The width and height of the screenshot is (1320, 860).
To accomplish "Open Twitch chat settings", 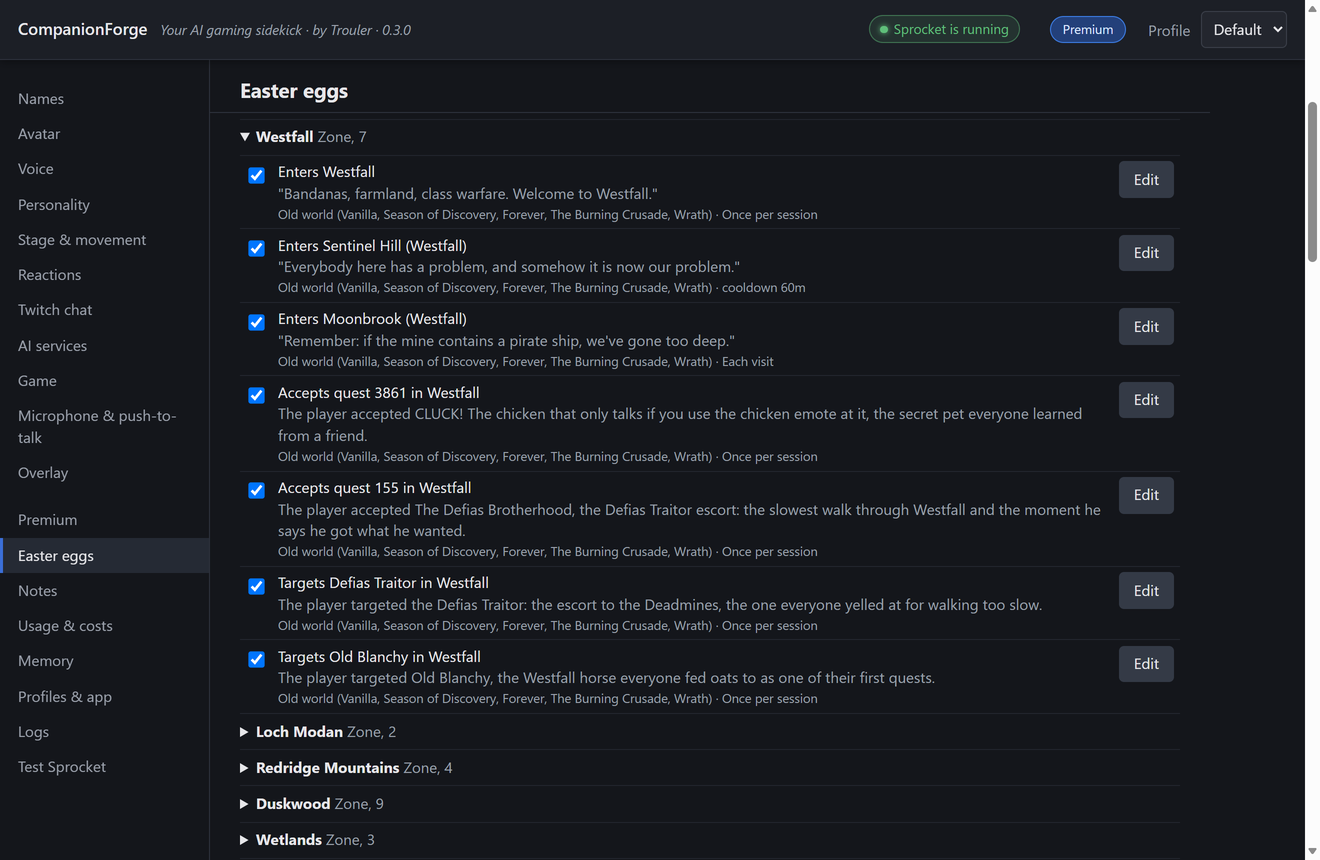I will click(105, 310).
